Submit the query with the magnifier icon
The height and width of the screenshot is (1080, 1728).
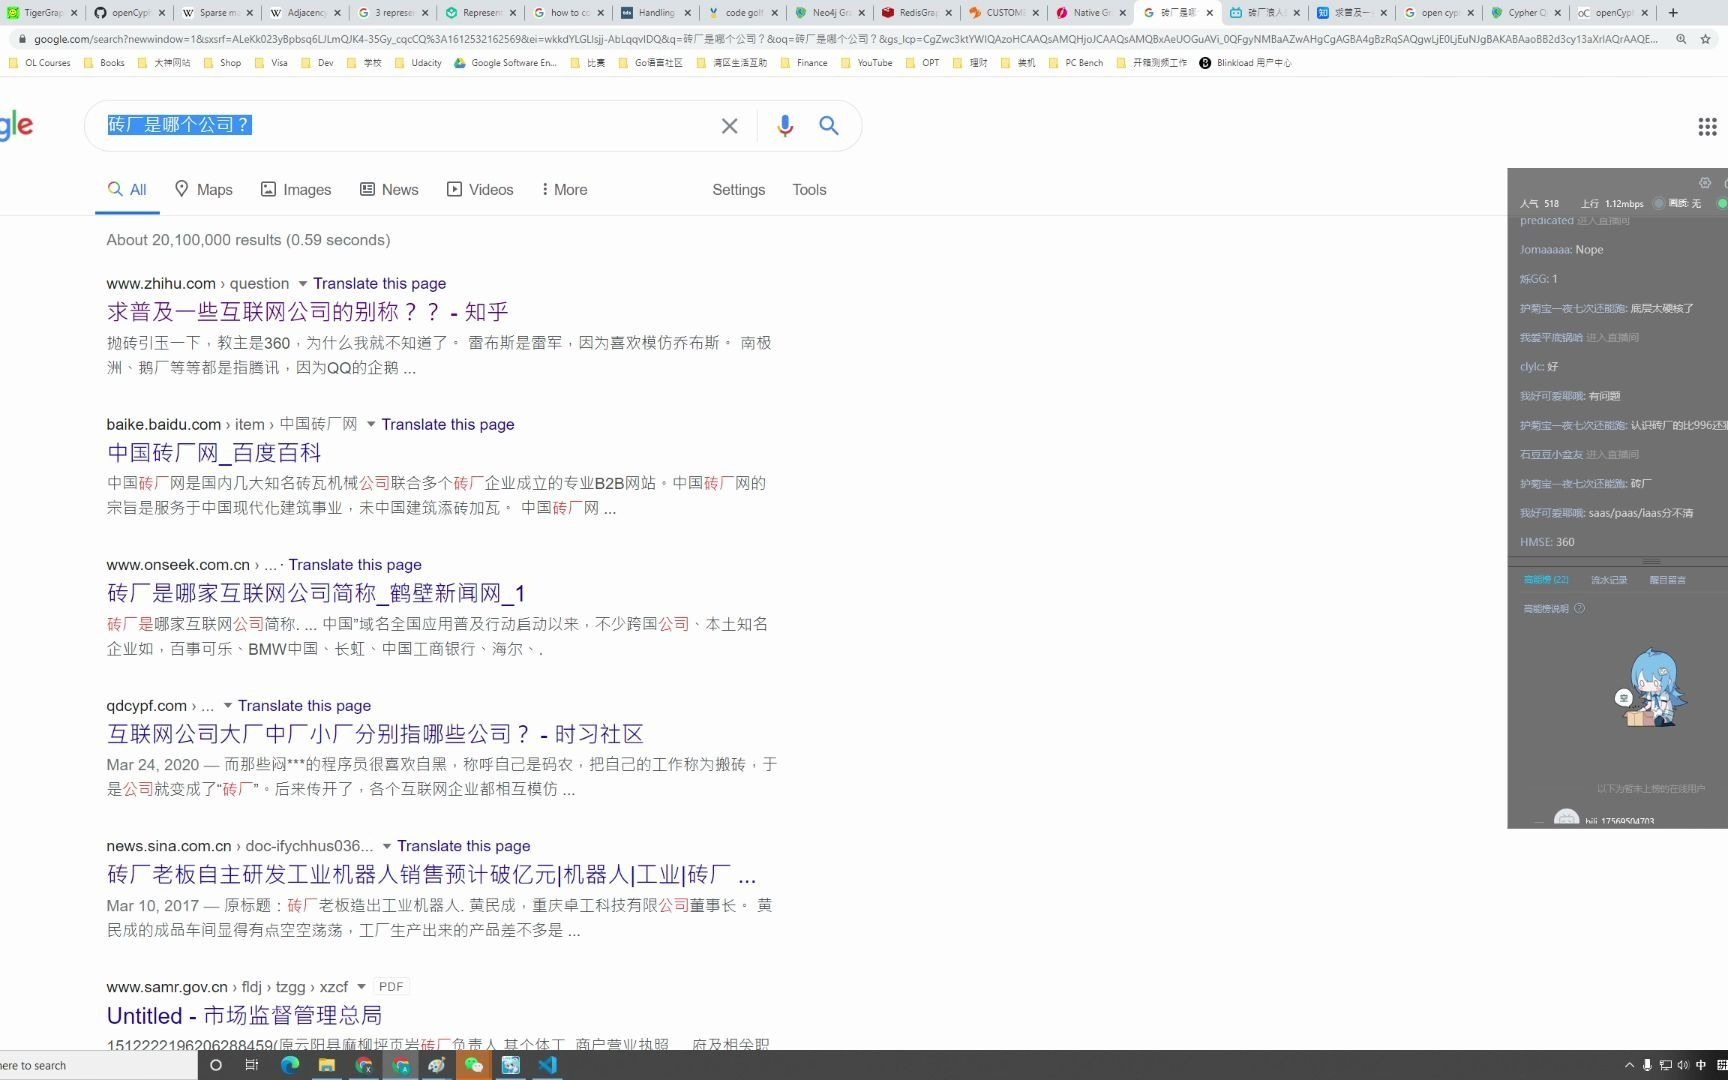829,126
